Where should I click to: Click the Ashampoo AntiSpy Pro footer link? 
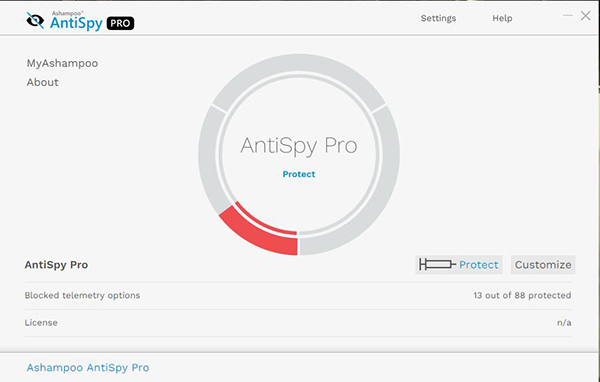[x=88, y=367]
